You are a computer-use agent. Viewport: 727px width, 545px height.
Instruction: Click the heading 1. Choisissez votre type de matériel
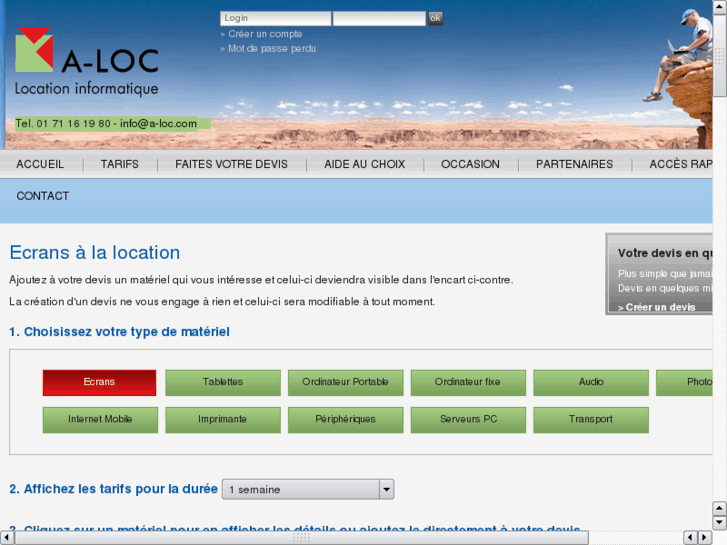pos(119,332)
